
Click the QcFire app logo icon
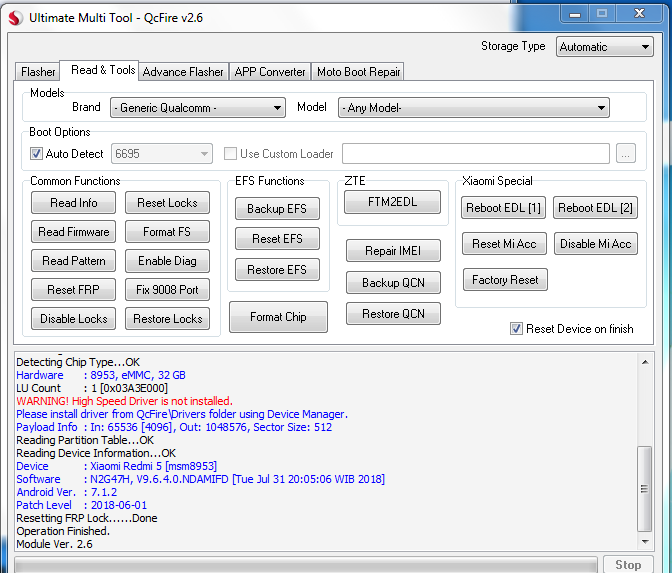pos(15,18)
